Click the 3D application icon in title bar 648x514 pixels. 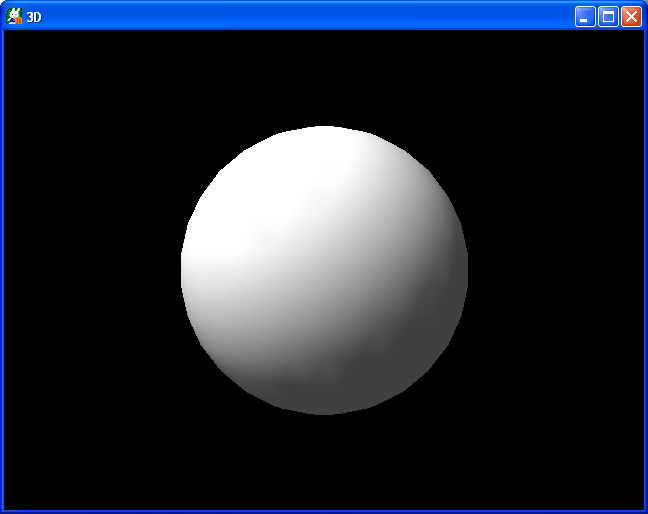pos(14,16)
